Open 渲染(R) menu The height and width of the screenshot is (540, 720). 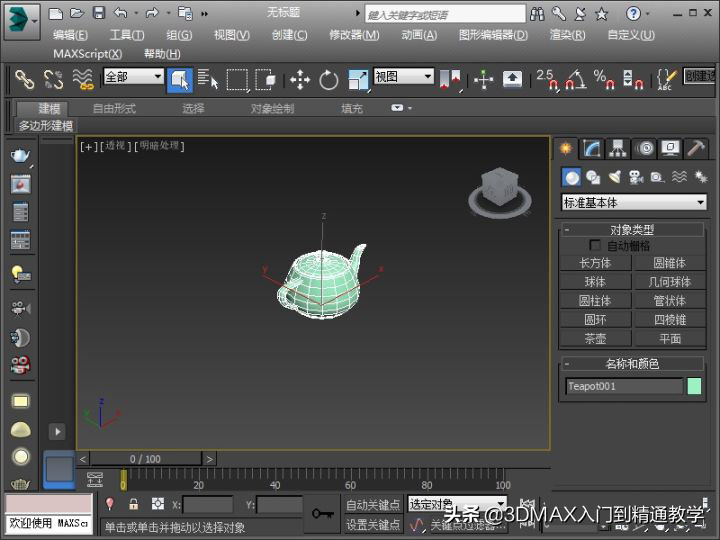tap(568, 35)
